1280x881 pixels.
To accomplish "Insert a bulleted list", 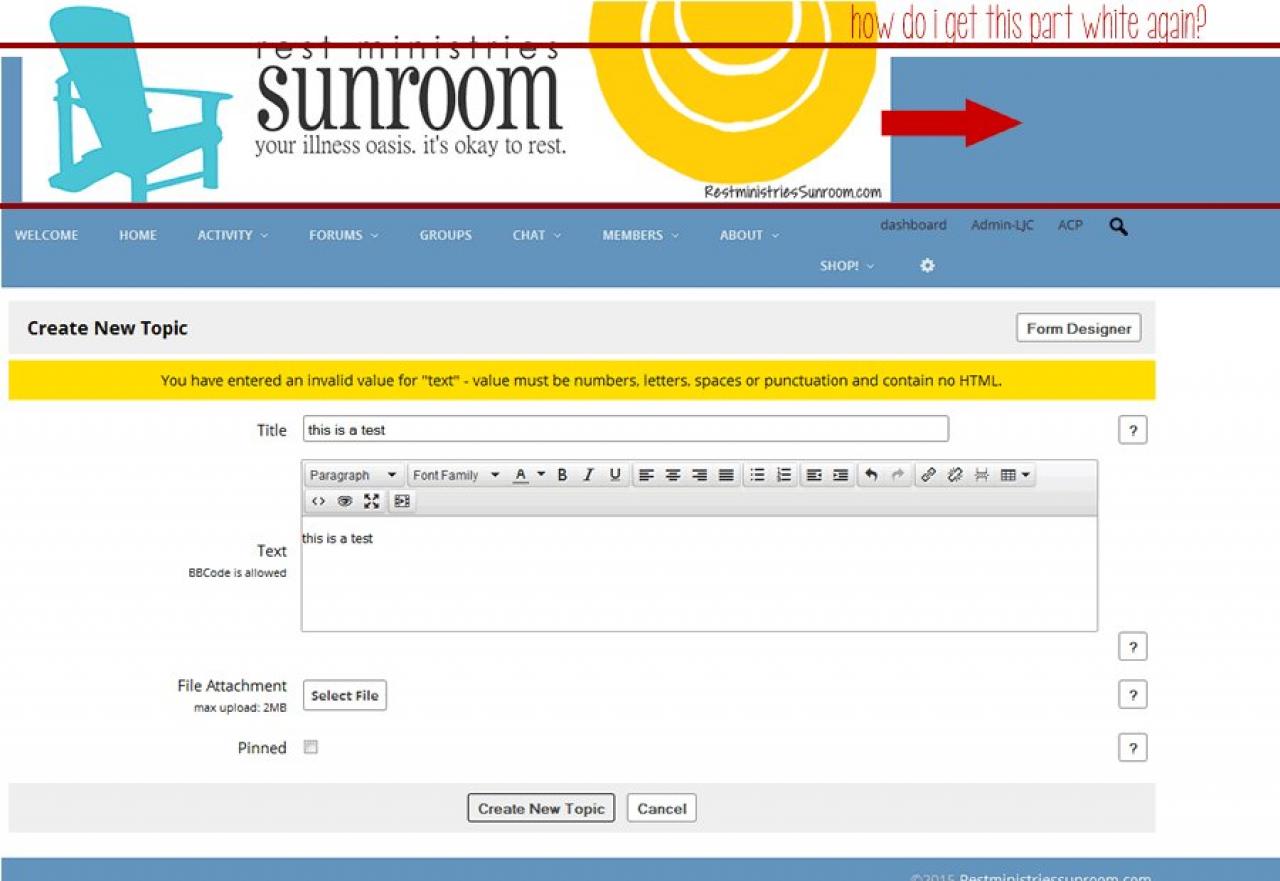I will (757, 475).
